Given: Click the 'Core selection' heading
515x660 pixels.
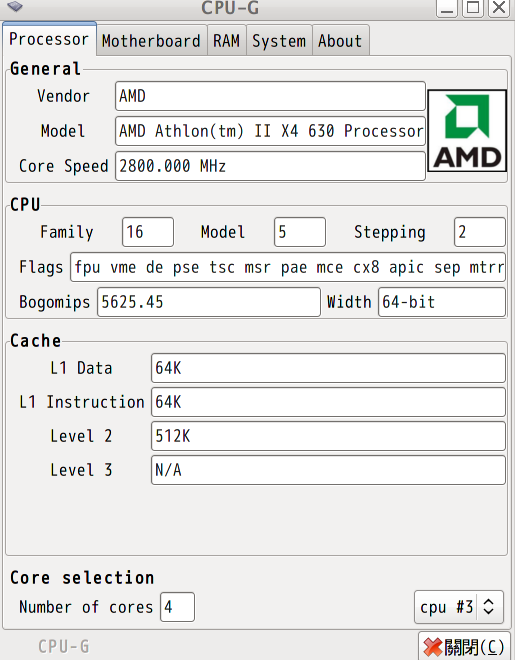Looking at the screenshot, I should [x=82, y=578].
